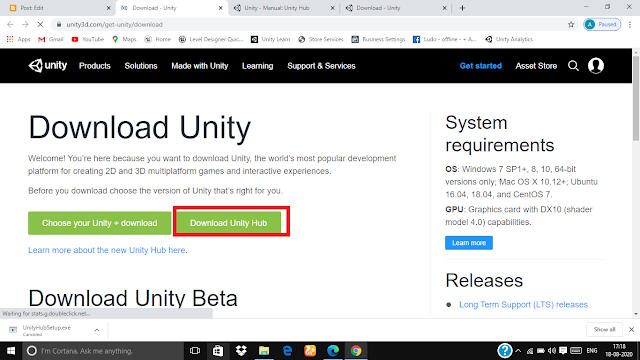Open the Products menu
The height and width of the screenshot is (360, 640).
pos(95,66)
